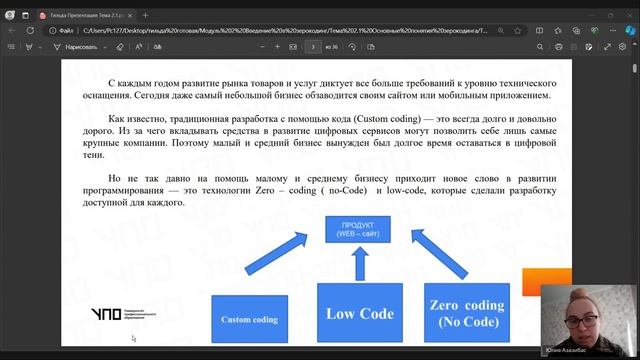
Task: Click the ПРОДУКТ (WEB – сайт) box
Action: coord(358,229)
